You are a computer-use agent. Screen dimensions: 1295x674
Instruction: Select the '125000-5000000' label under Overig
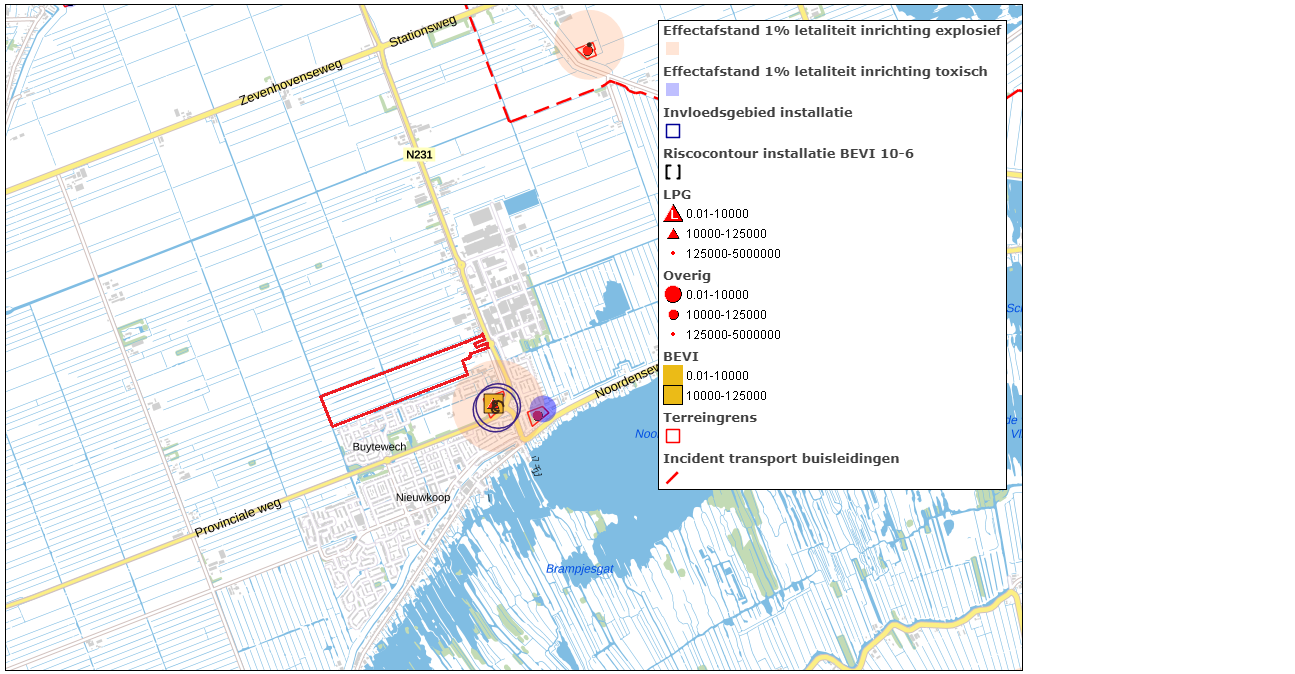733,335
